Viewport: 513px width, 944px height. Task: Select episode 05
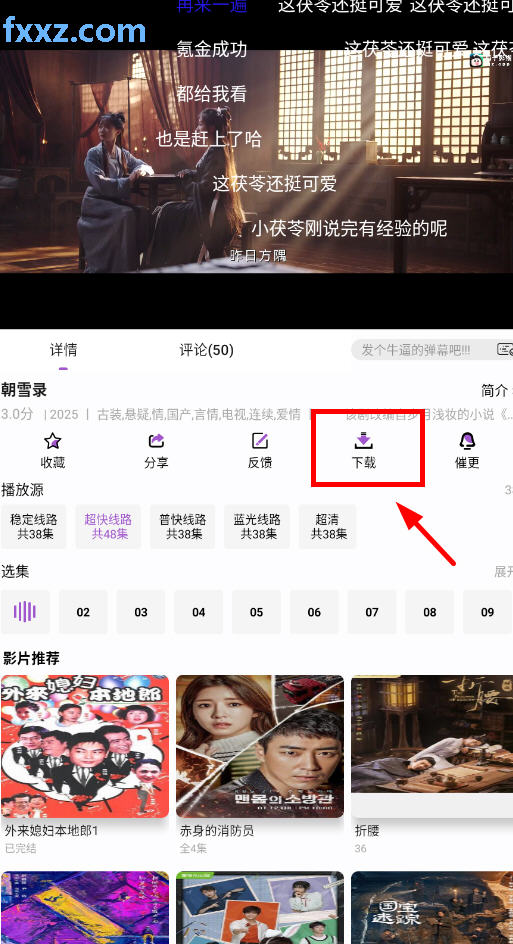[256, 612]
